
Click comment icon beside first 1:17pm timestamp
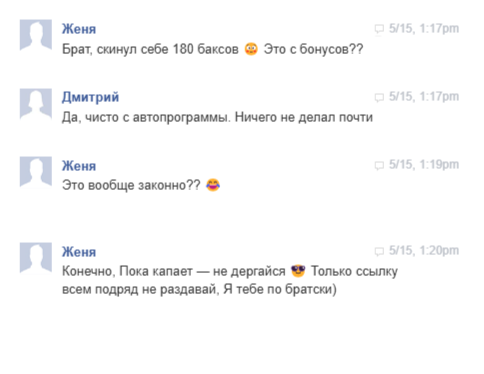(379, 29)
